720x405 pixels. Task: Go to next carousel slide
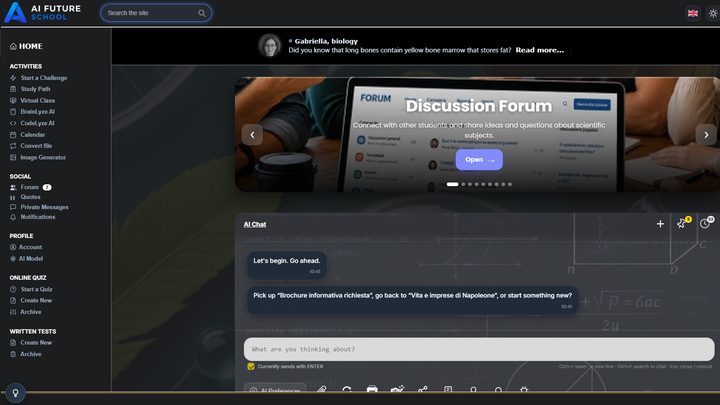tap(706, 135)
